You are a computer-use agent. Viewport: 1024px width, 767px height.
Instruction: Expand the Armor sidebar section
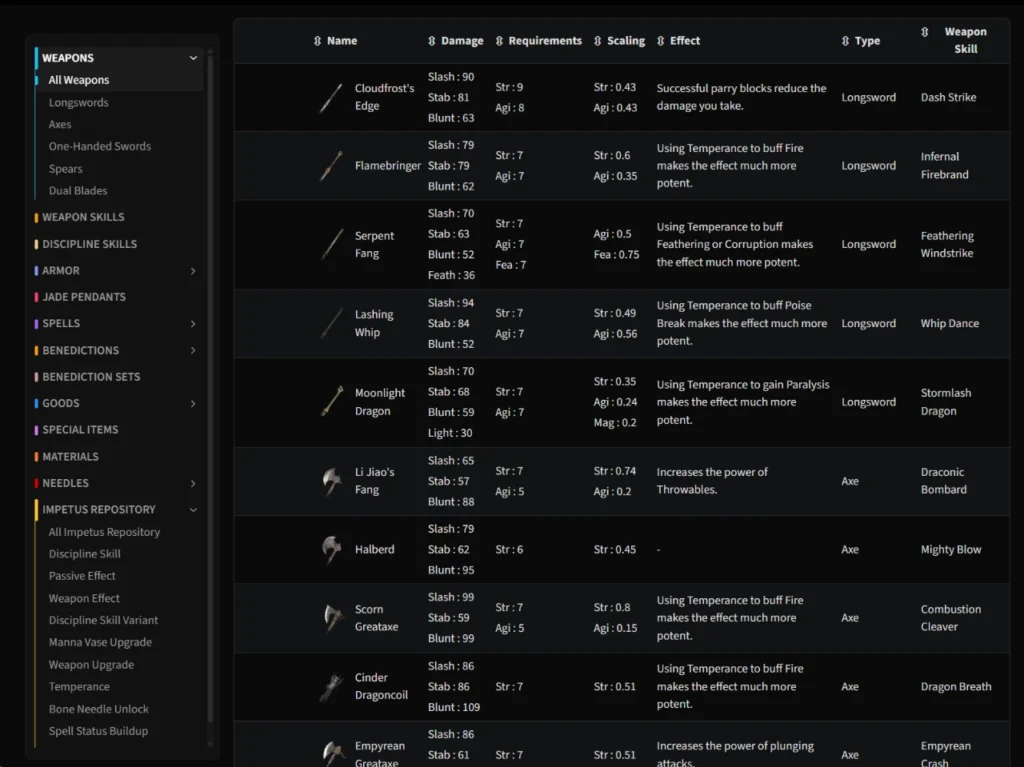(193, 271)
